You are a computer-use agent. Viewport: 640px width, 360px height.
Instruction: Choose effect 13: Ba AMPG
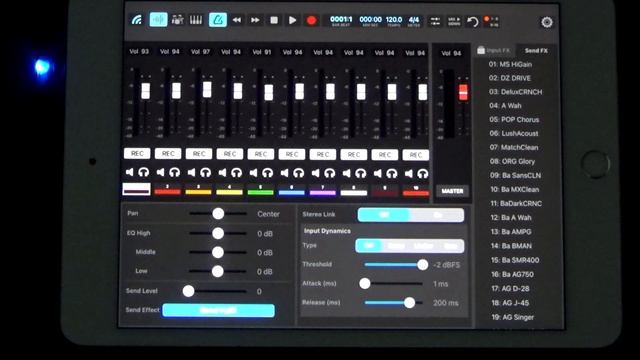(x=511, y=232)
